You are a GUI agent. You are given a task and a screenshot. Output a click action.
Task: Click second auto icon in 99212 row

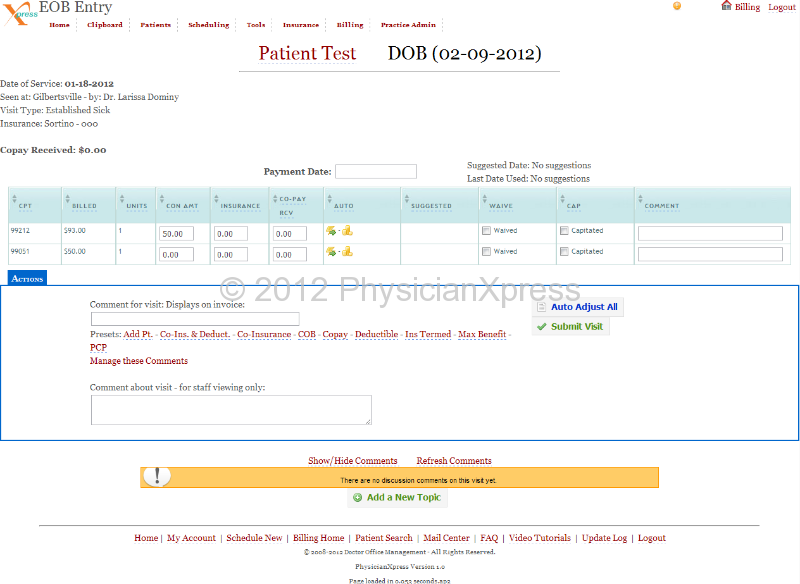click(x=347, y=231)
